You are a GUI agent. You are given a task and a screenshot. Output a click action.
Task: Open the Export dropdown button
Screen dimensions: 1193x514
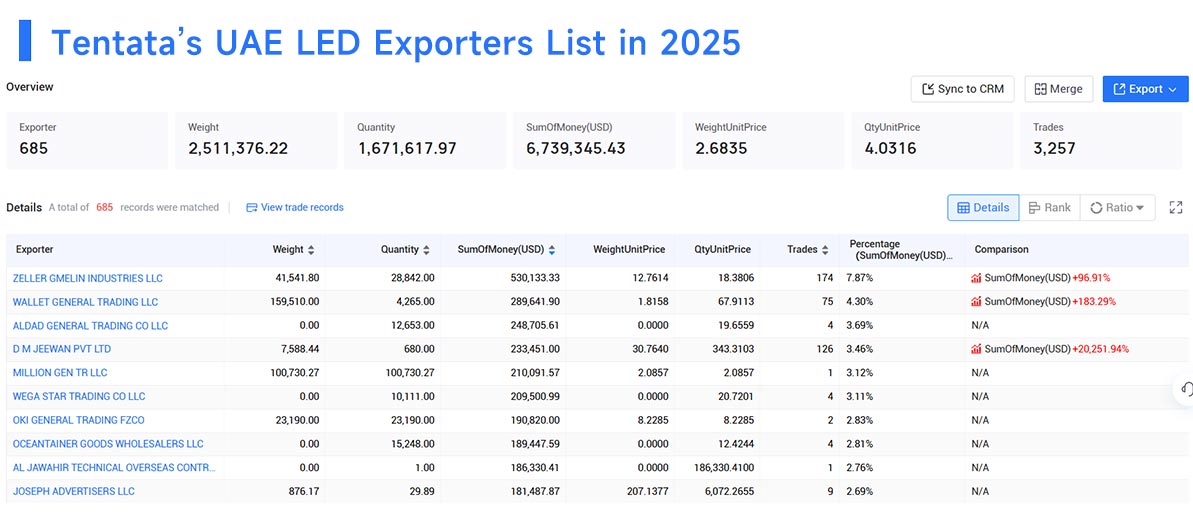click(x=1145, y=89)
